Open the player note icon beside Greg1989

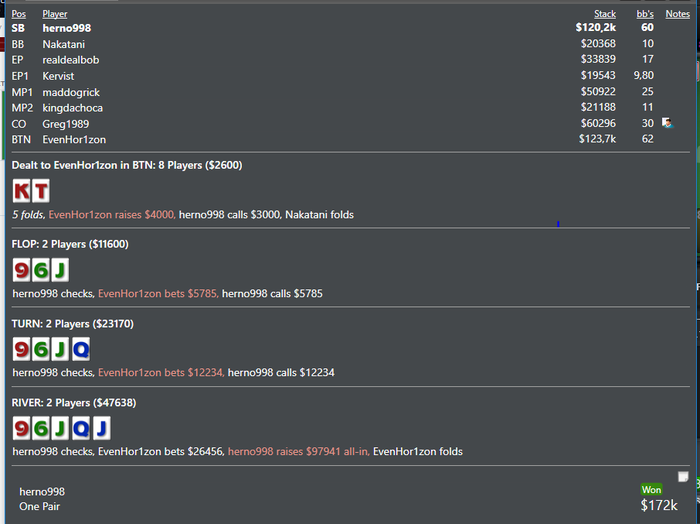[x=667, y=123]
